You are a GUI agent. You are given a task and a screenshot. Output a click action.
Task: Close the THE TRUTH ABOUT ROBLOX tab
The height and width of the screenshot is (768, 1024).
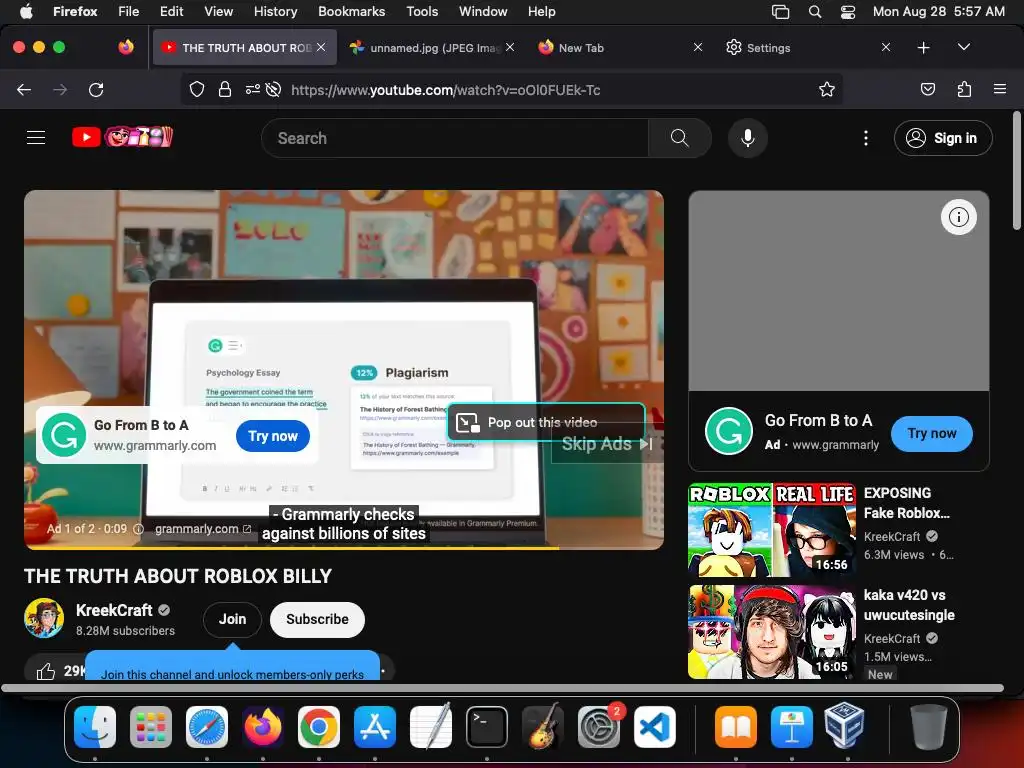[x=321, y=47]
